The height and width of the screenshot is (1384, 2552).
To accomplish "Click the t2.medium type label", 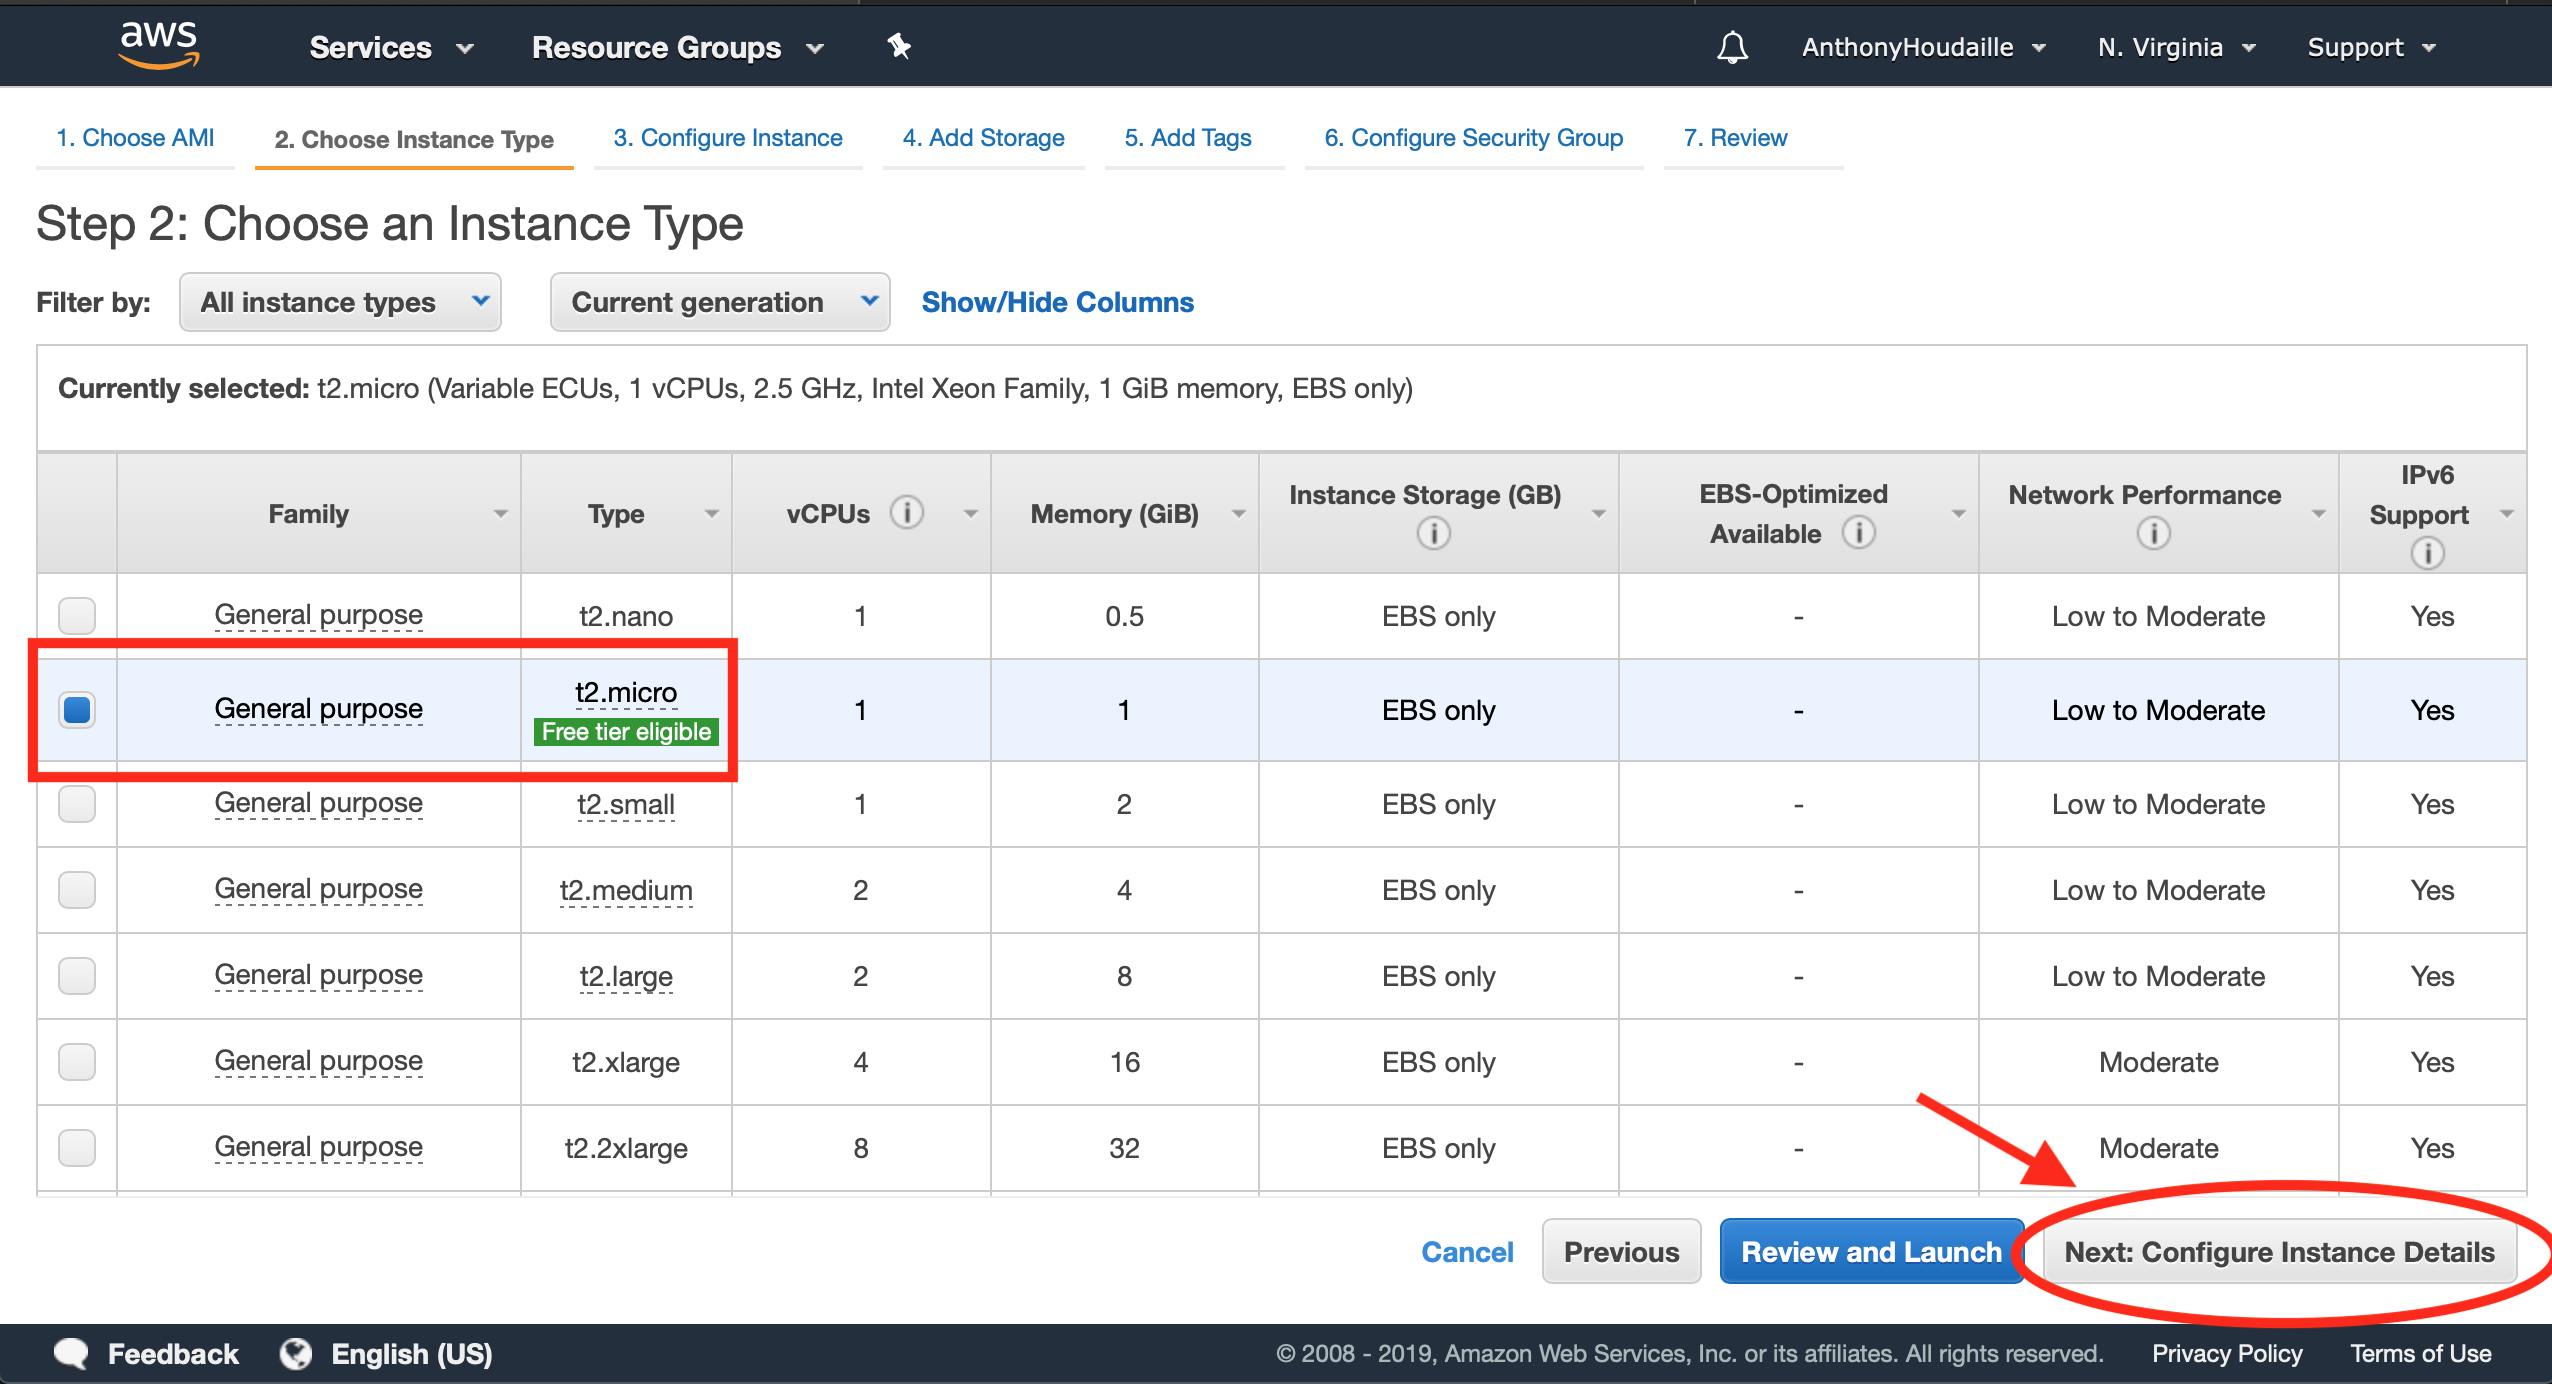I will click(x=626, y=890).
